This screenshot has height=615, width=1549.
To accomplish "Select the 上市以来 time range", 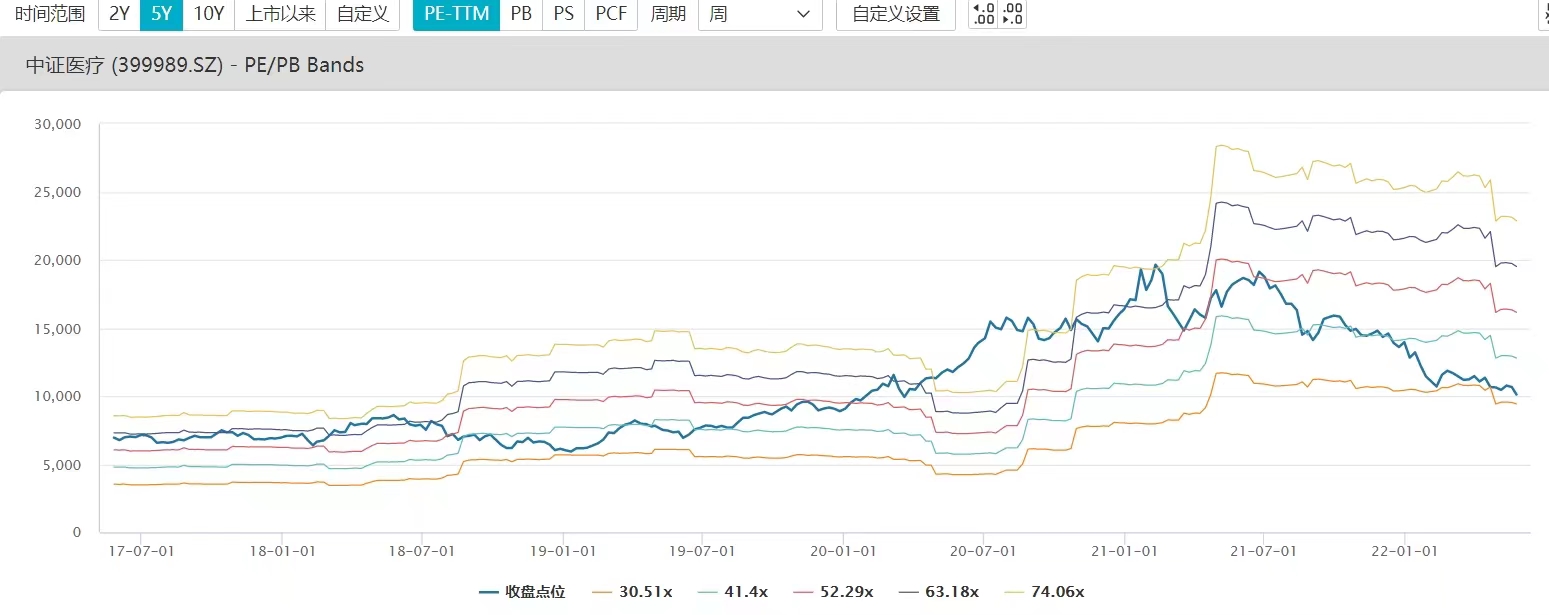I will click(x=281, y=14).
